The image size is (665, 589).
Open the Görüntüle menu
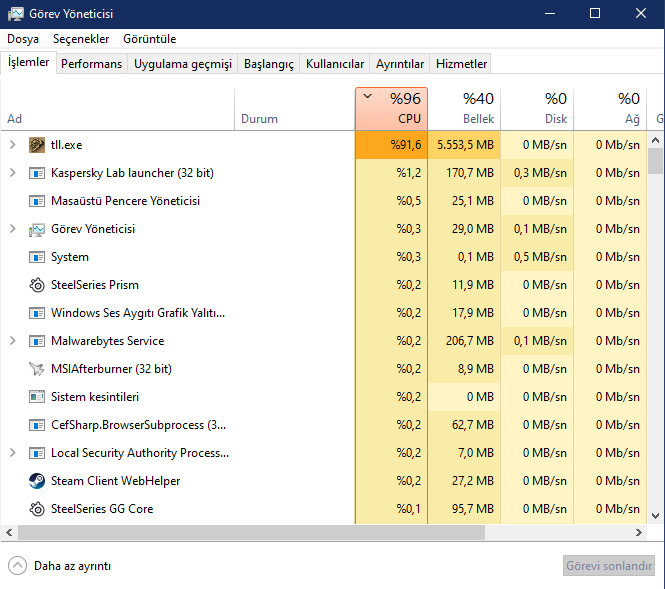pyautogui.click(x=150, y=39)
